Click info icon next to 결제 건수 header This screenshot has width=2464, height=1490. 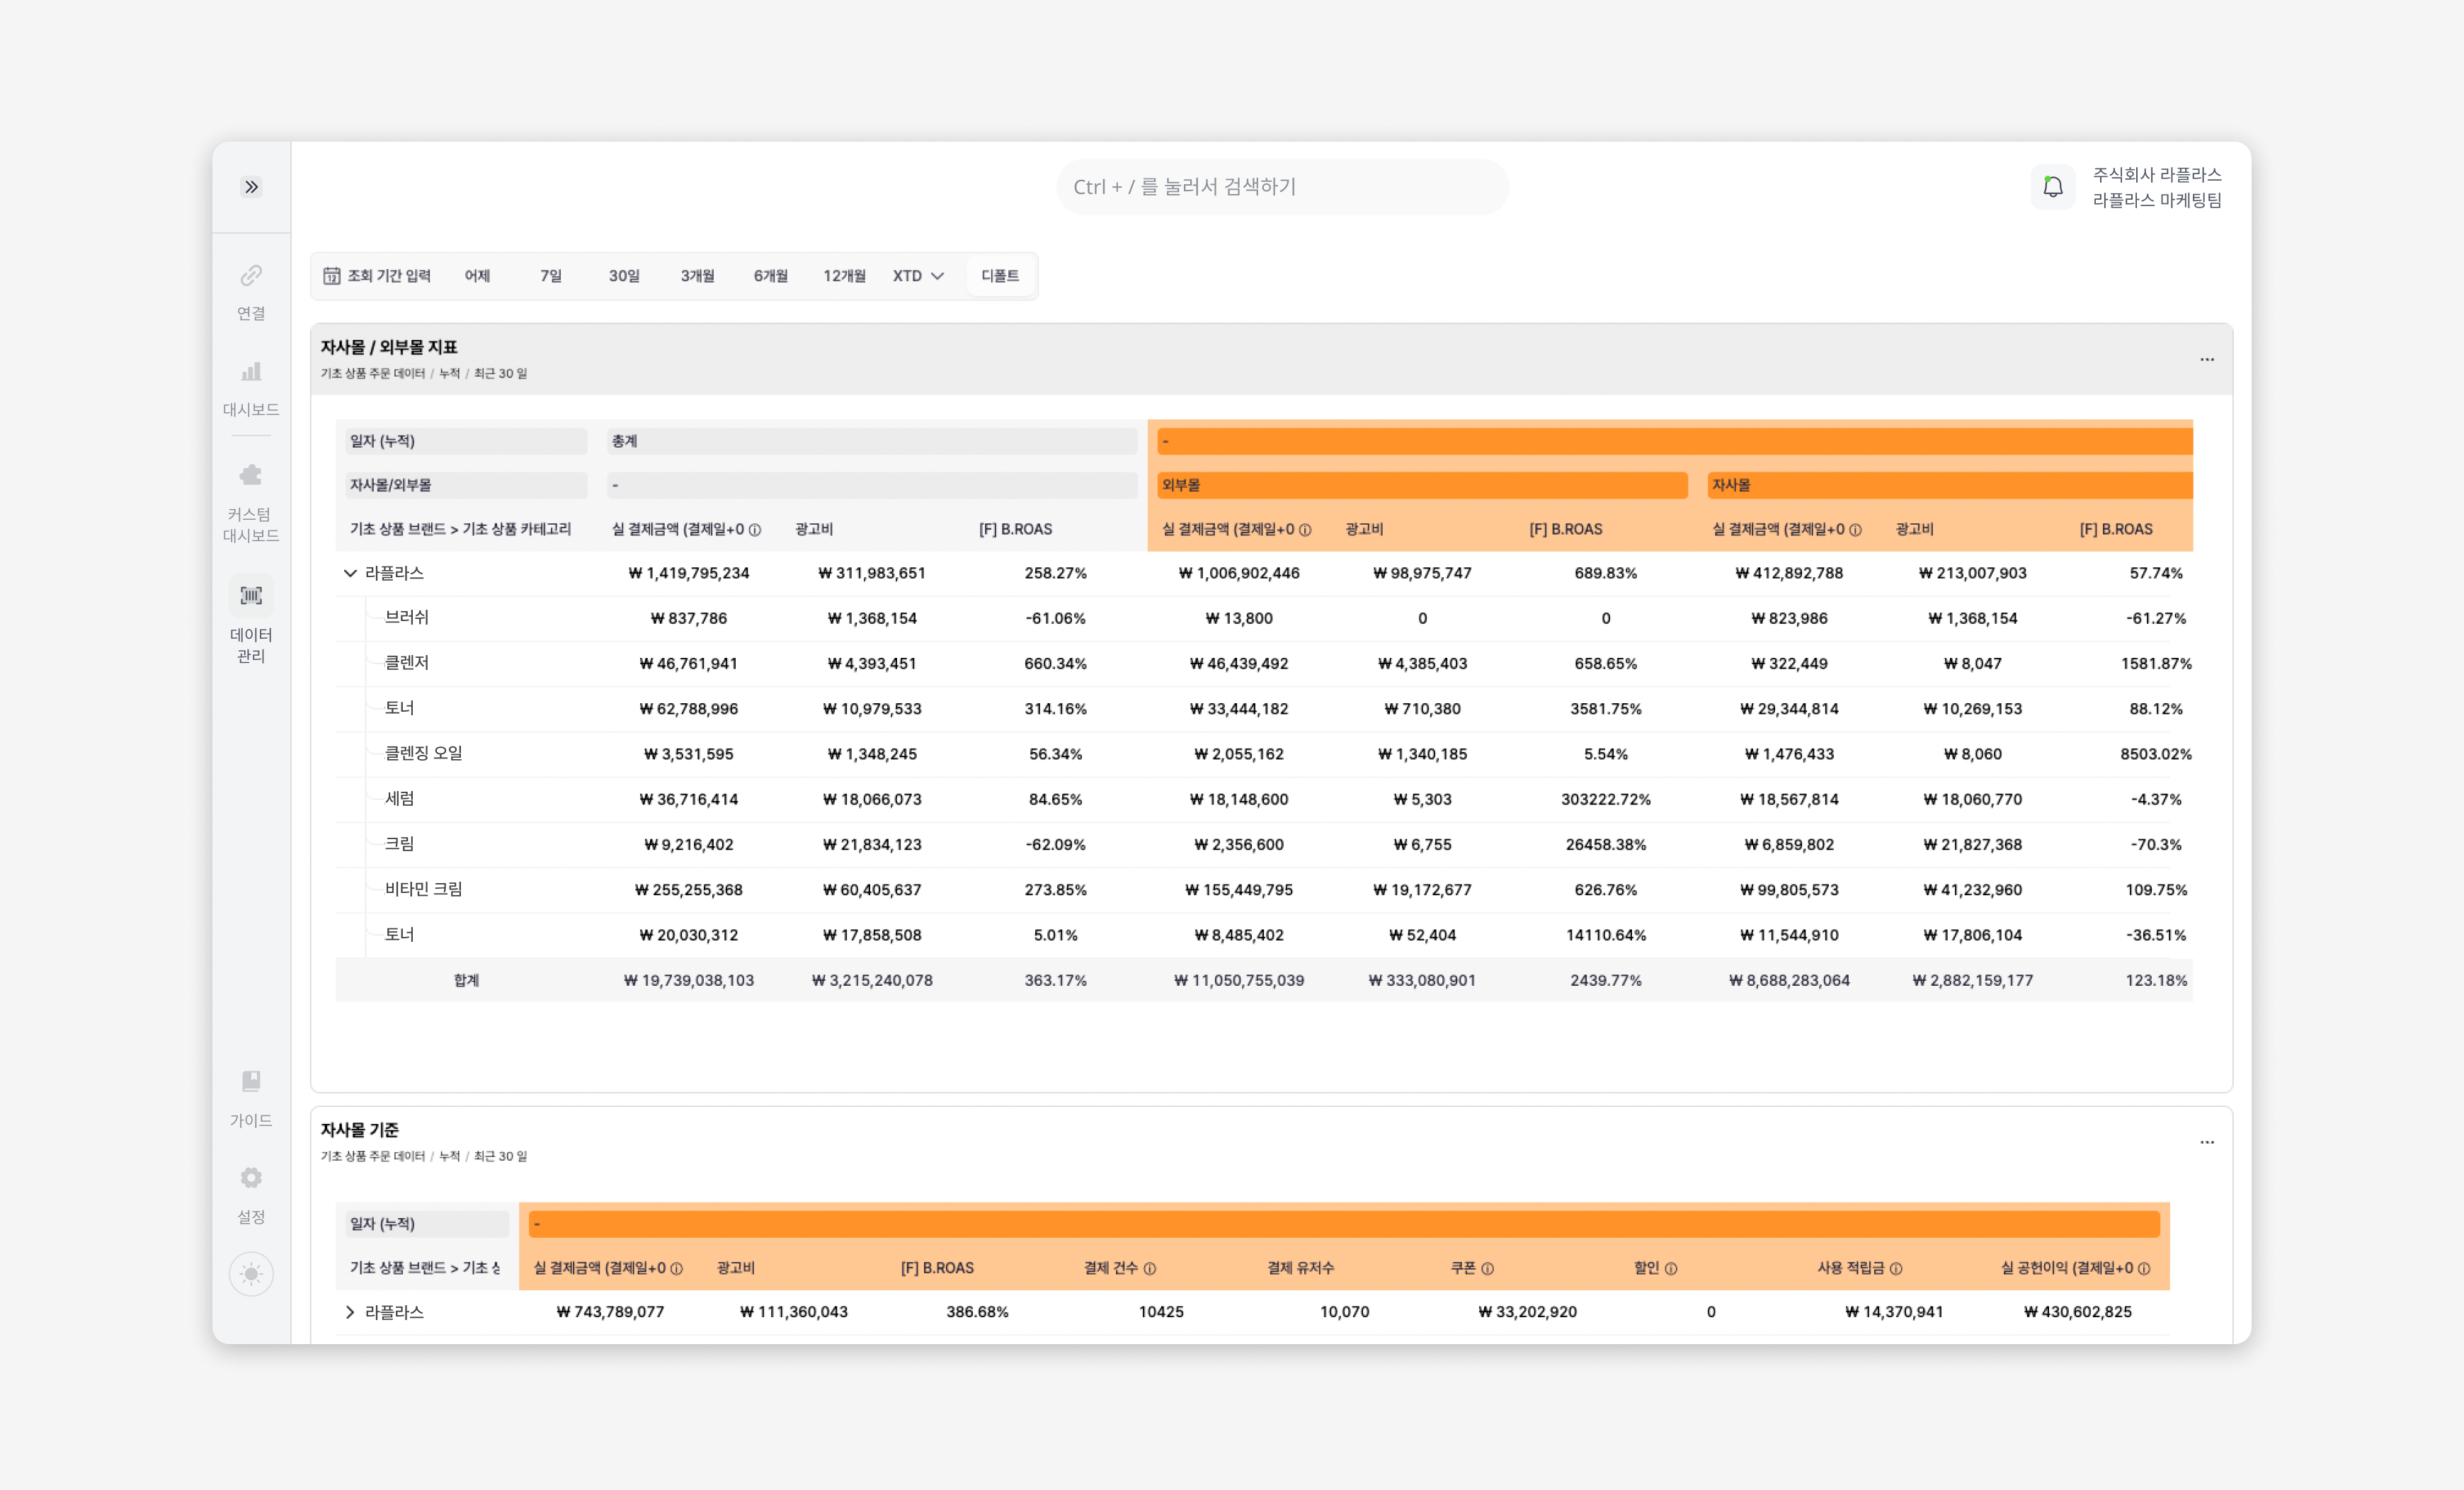pos(1150,1268)
